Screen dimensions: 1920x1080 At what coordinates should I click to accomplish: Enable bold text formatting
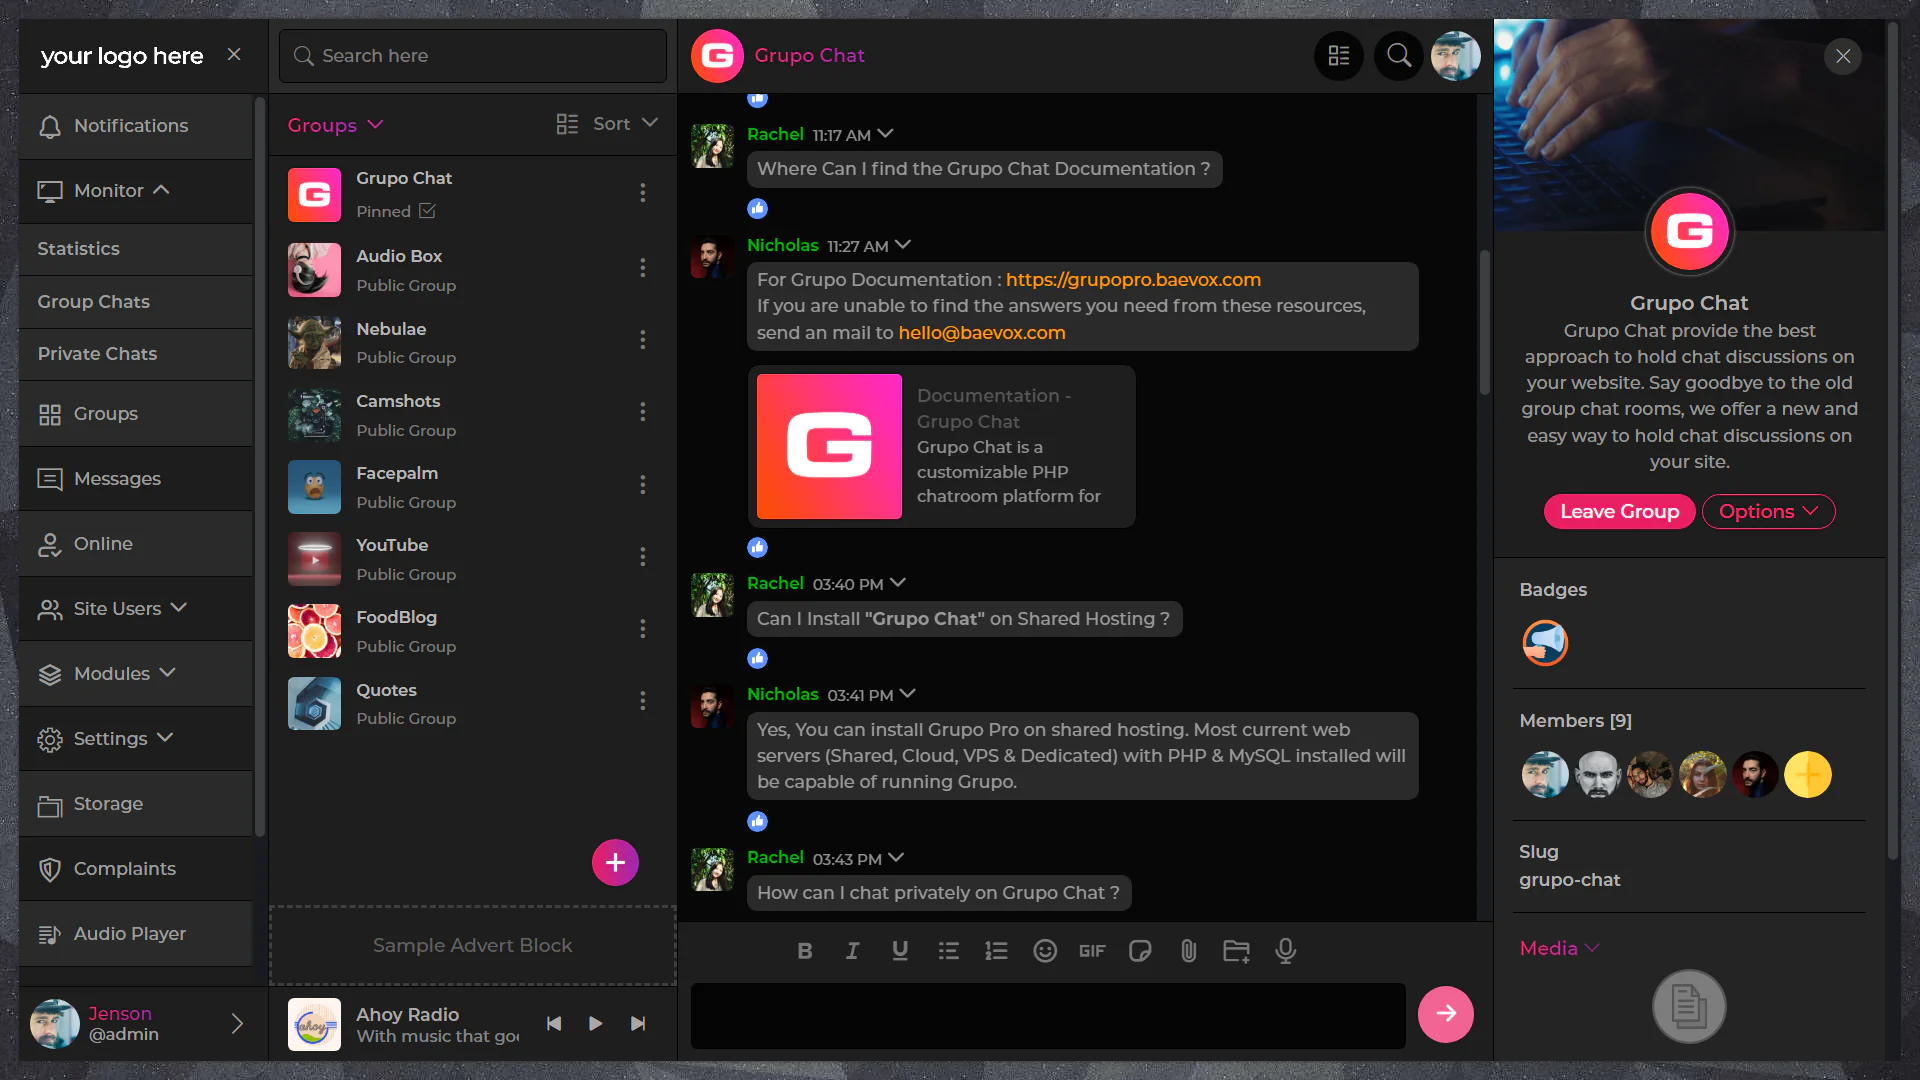point(804,951)
